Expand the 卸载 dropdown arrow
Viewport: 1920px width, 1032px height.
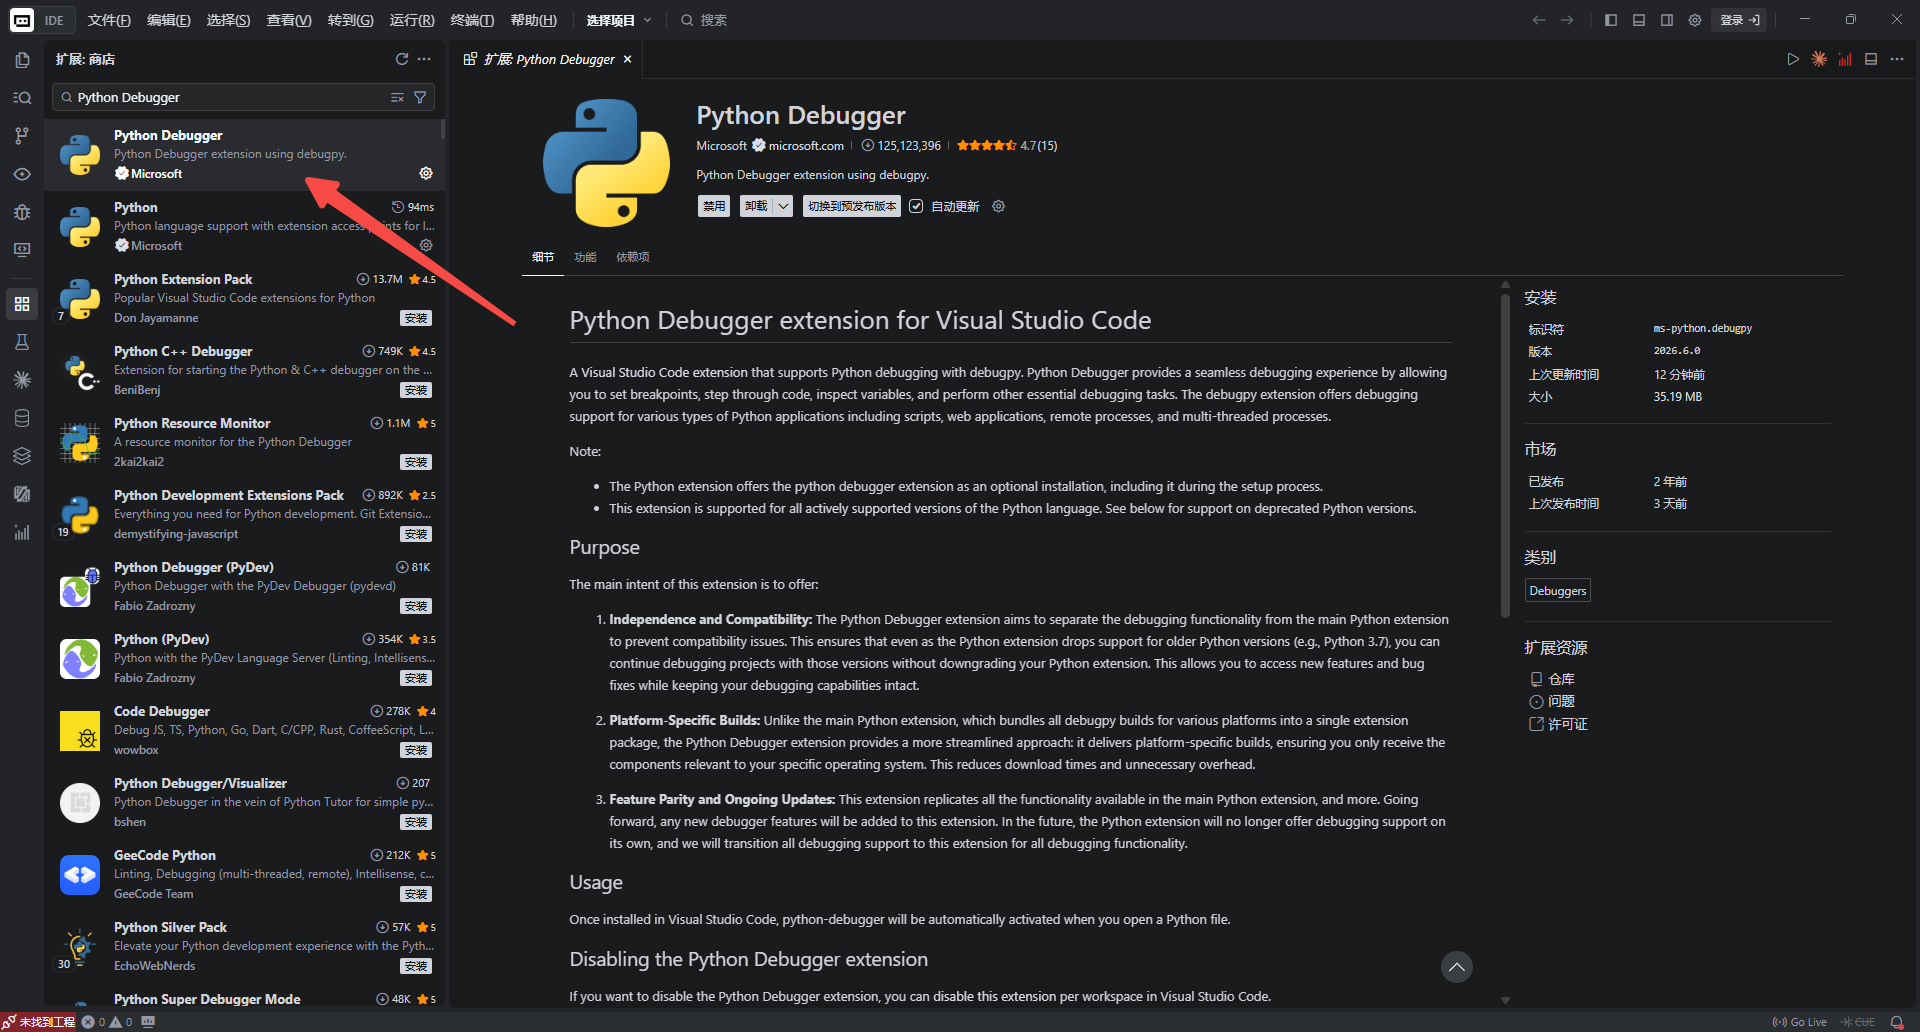(784, 206)
